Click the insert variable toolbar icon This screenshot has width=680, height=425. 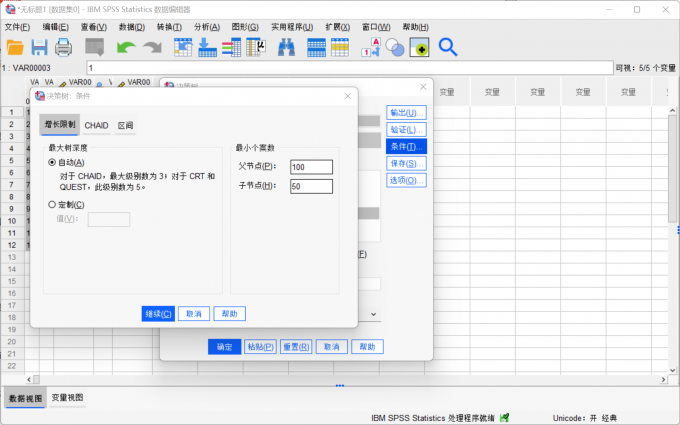click(340, 47)
